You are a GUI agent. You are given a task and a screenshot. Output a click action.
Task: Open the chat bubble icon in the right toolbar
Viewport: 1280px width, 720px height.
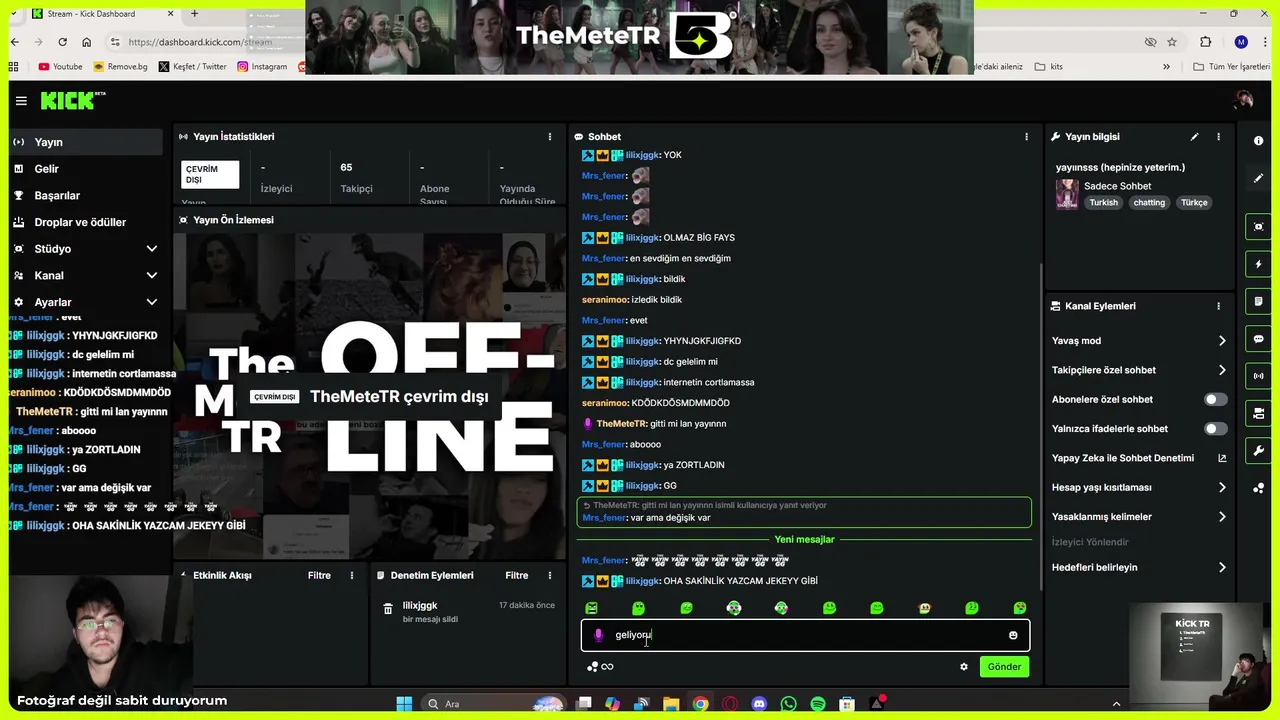(x=1258, y=339)
